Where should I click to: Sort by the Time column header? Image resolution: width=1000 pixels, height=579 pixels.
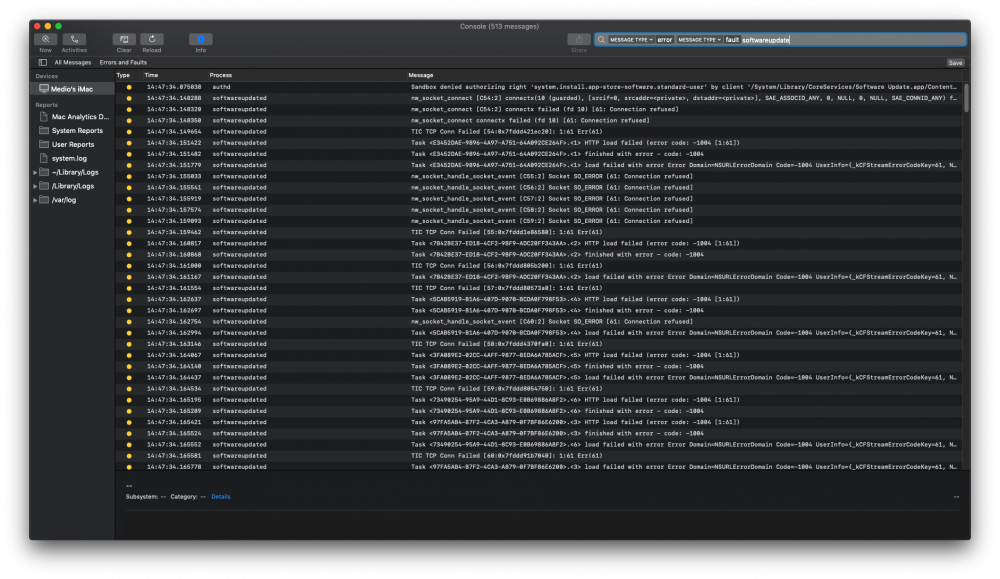(151, 75)
